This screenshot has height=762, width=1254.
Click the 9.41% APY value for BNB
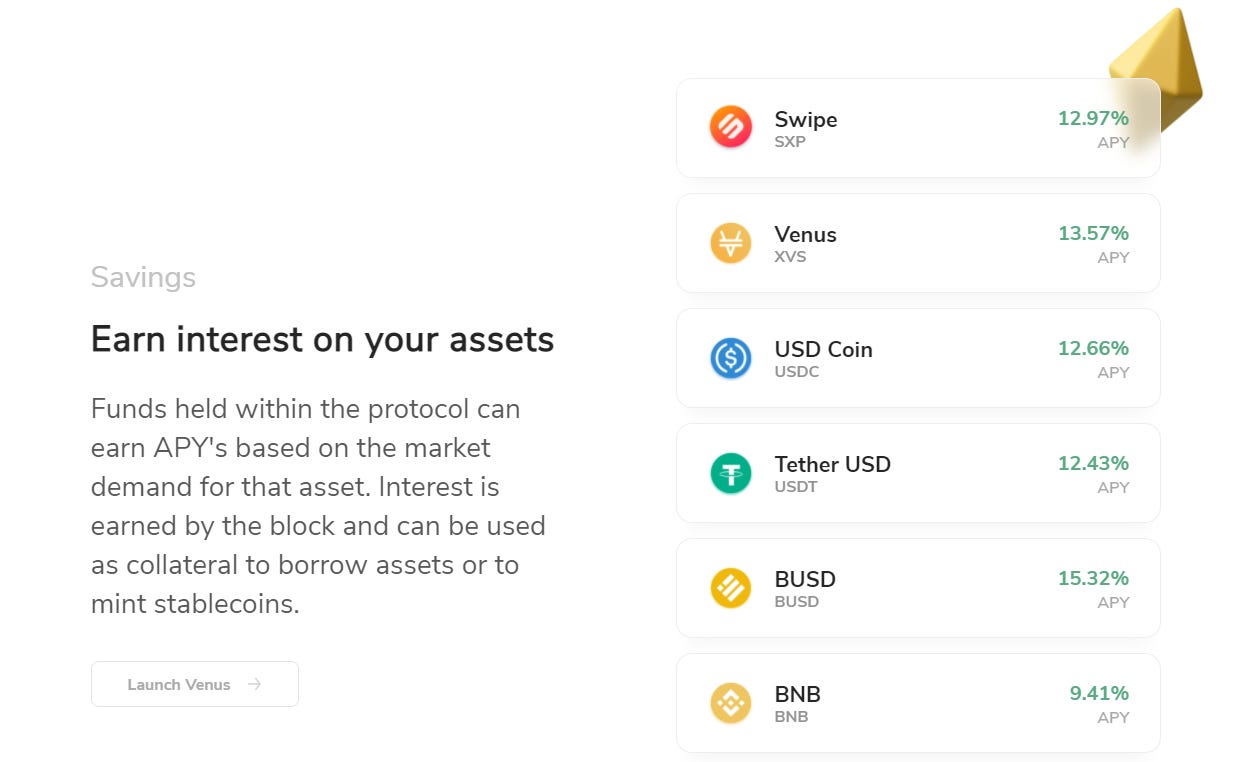[1097, 693]
